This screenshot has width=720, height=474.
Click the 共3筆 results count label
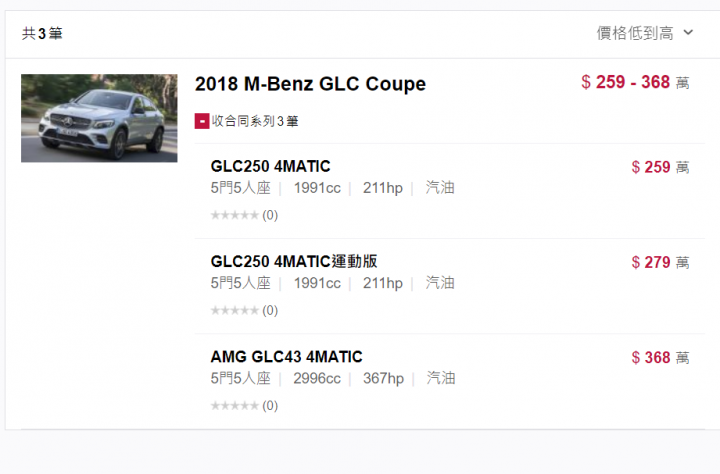pos(42,34)
